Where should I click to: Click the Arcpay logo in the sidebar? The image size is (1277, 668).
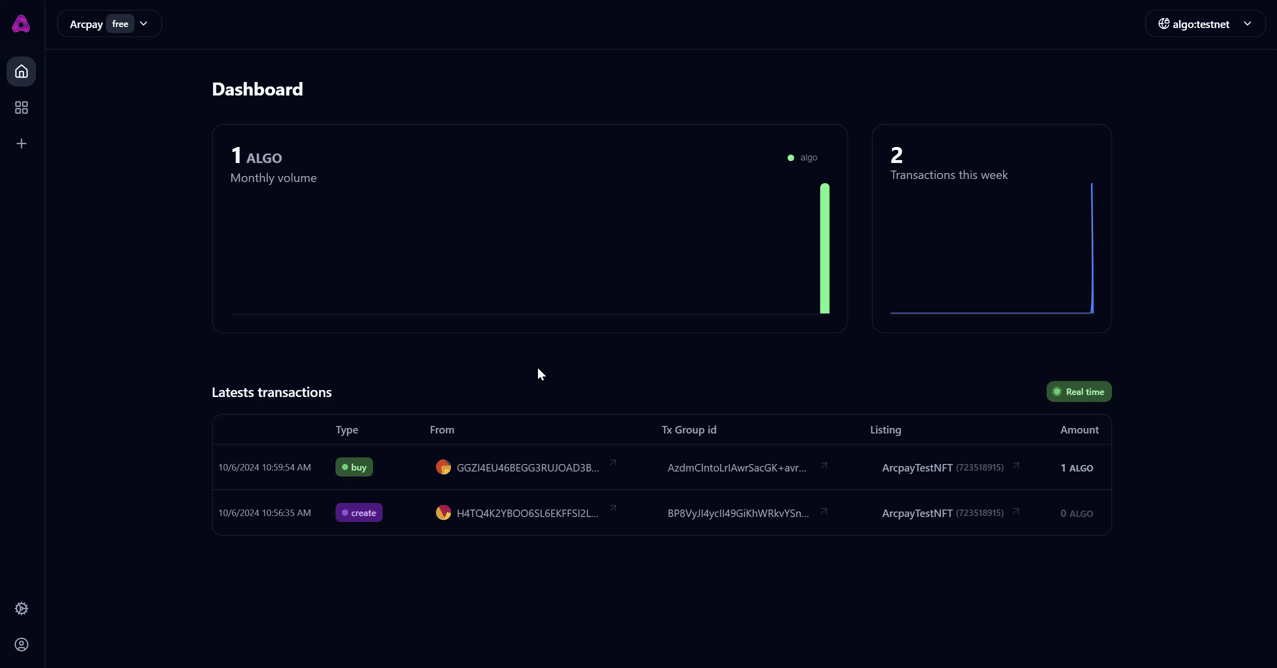point(21,24)
